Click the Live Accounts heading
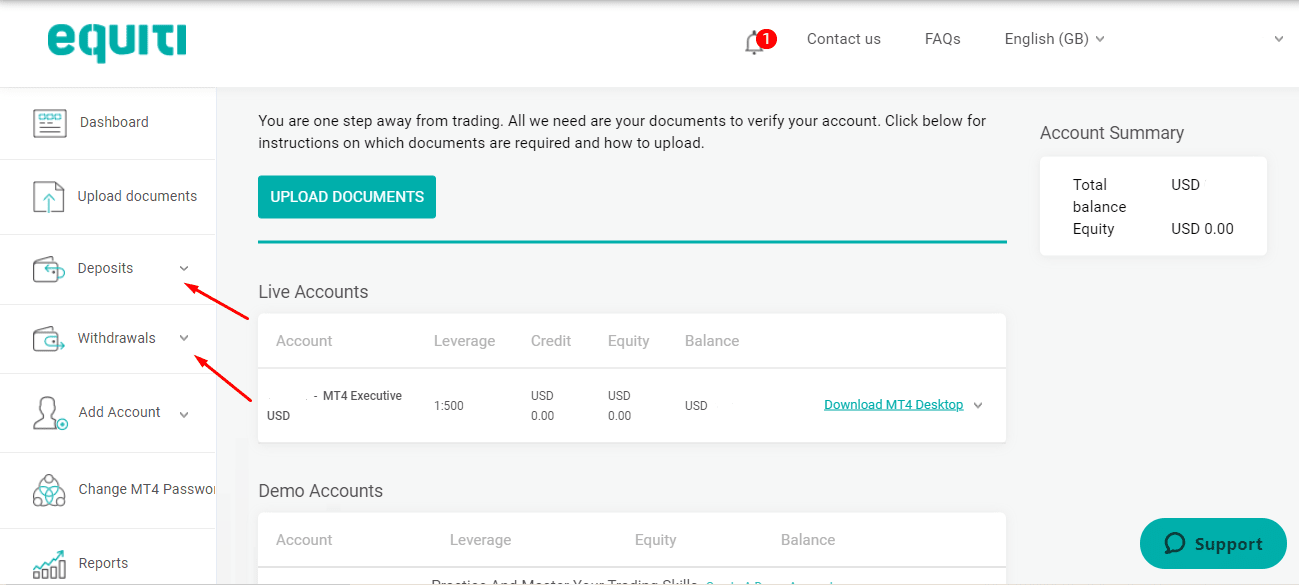Image resolution: width=1299 pixels, height=585 pixels. [313, 292]
